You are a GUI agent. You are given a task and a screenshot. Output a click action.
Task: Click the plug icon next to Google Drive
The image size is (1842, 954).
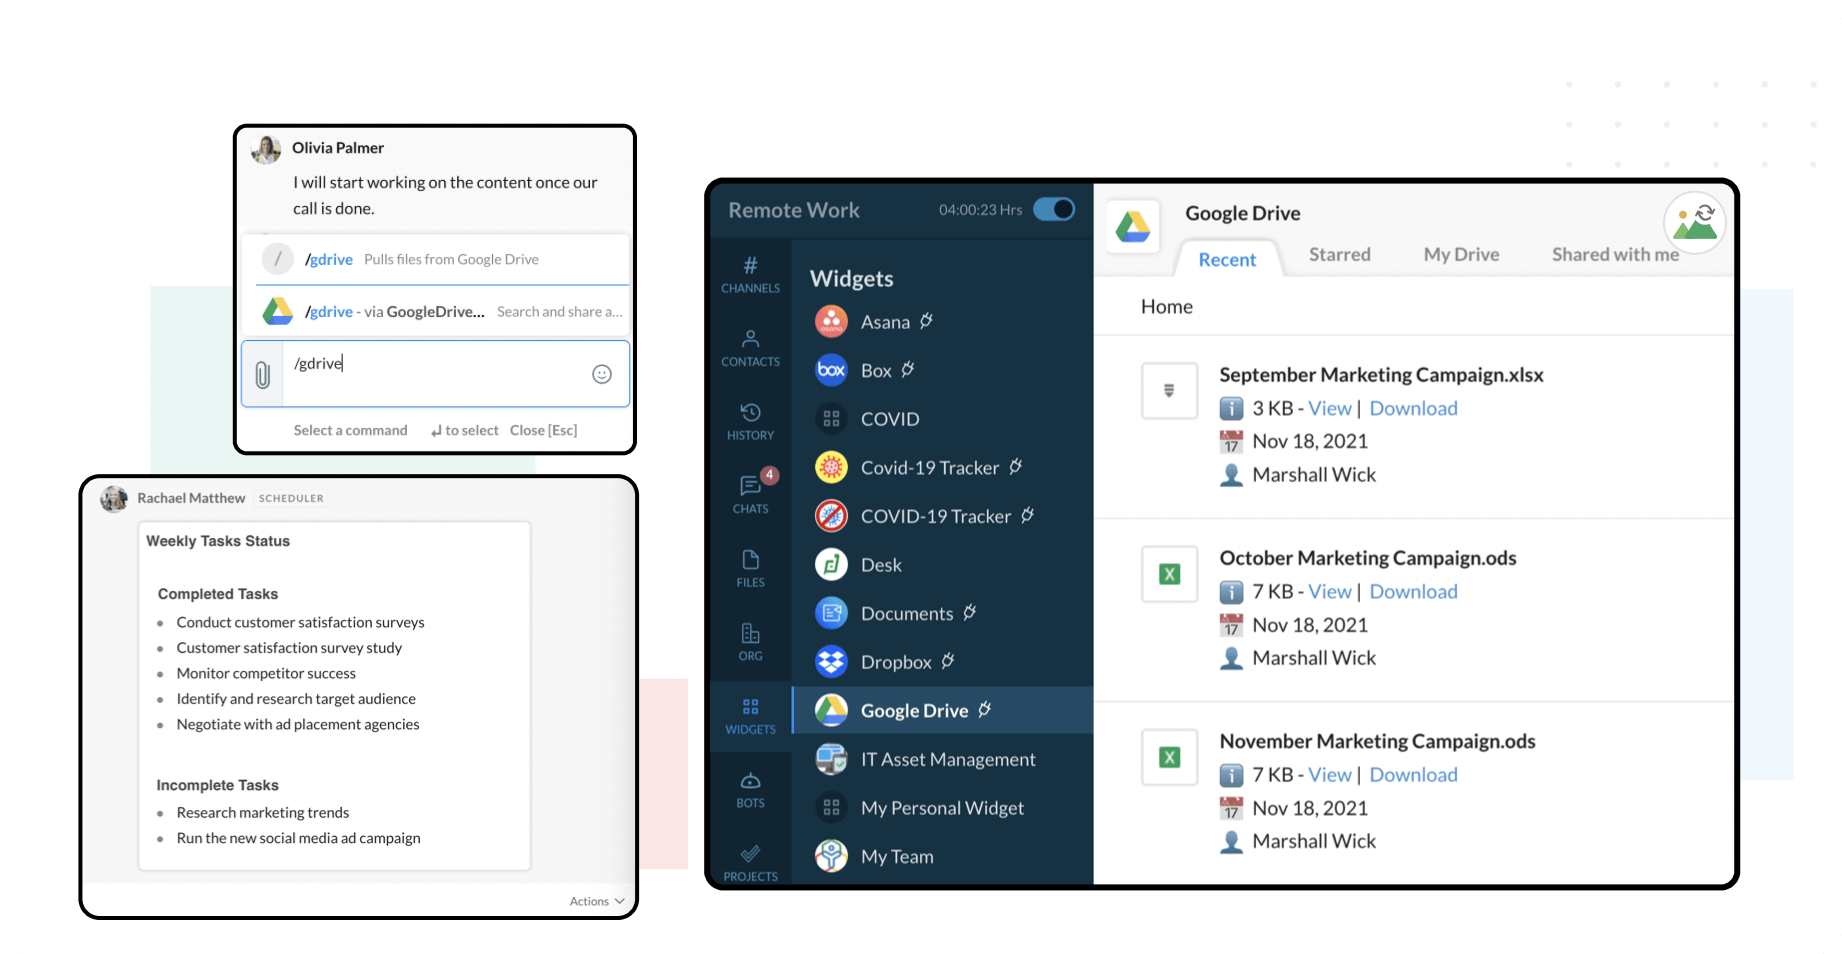(985, 709)
